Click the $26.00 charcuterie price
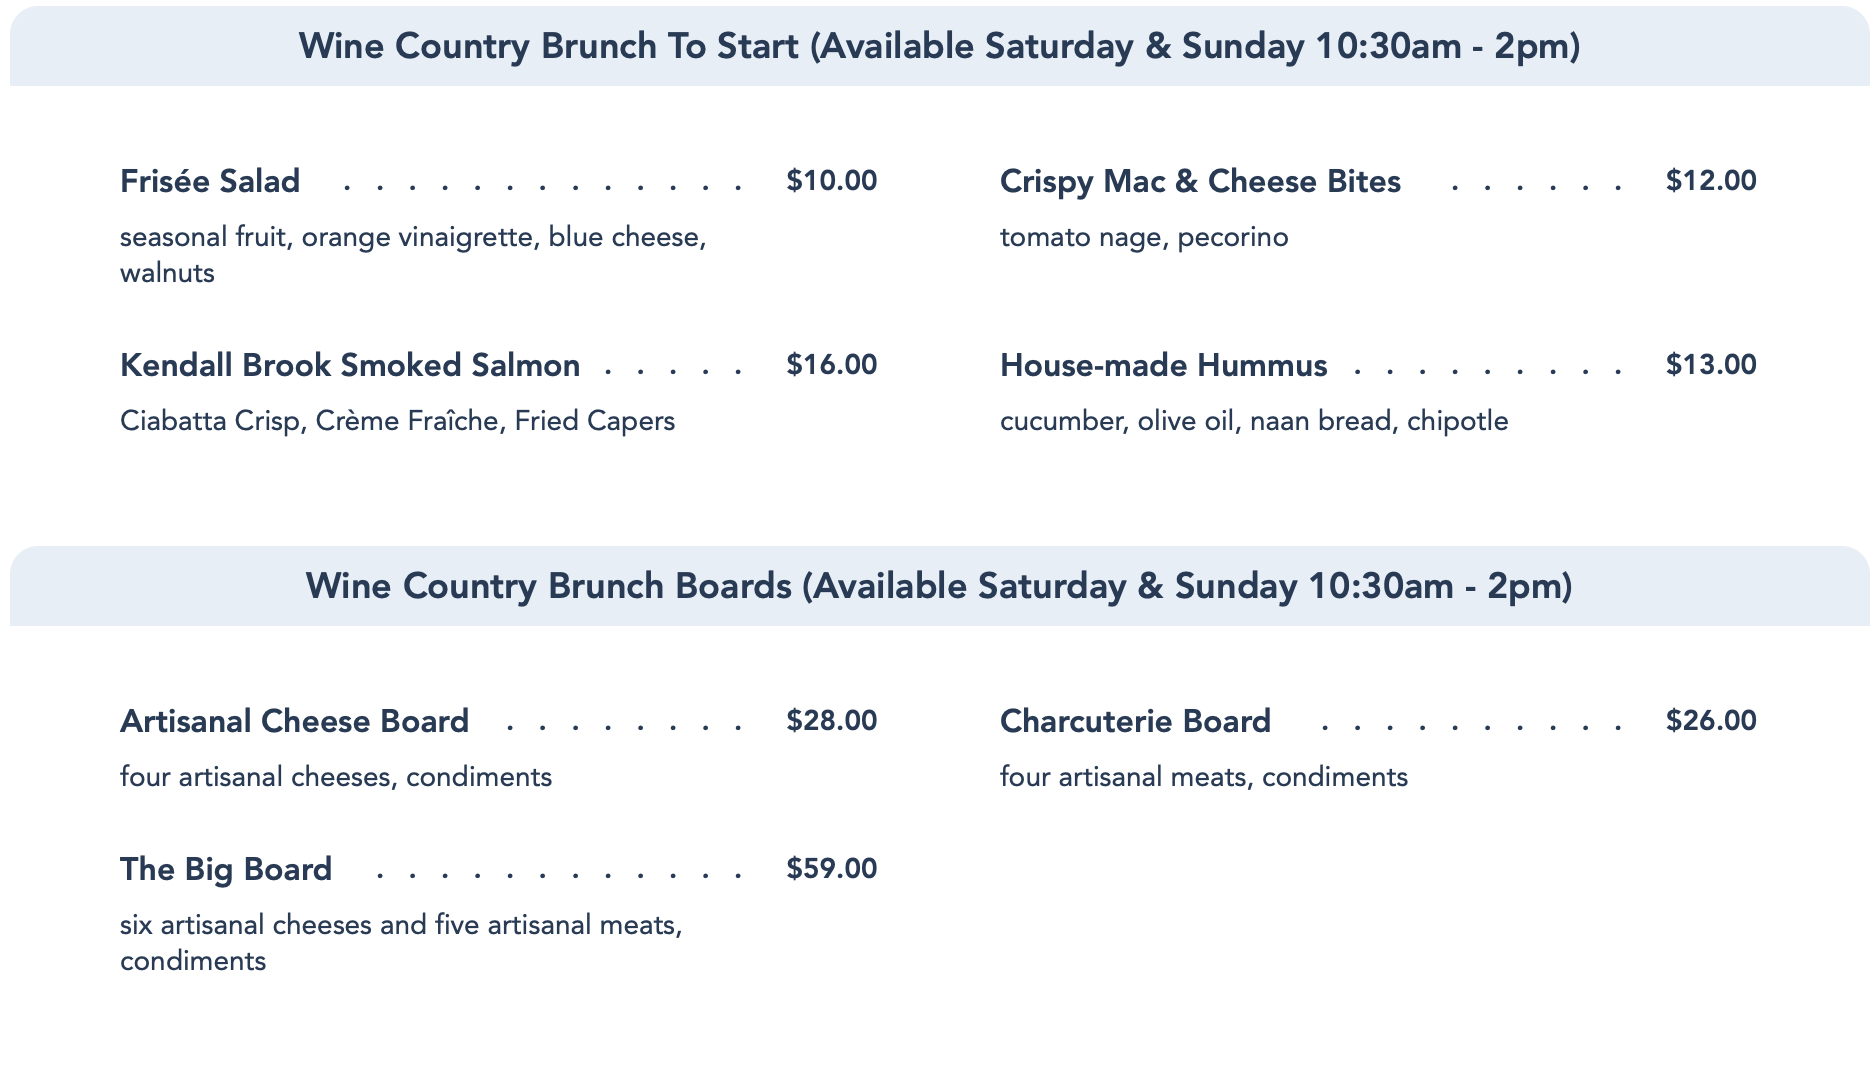1876x1074 pixels. 1710,721
